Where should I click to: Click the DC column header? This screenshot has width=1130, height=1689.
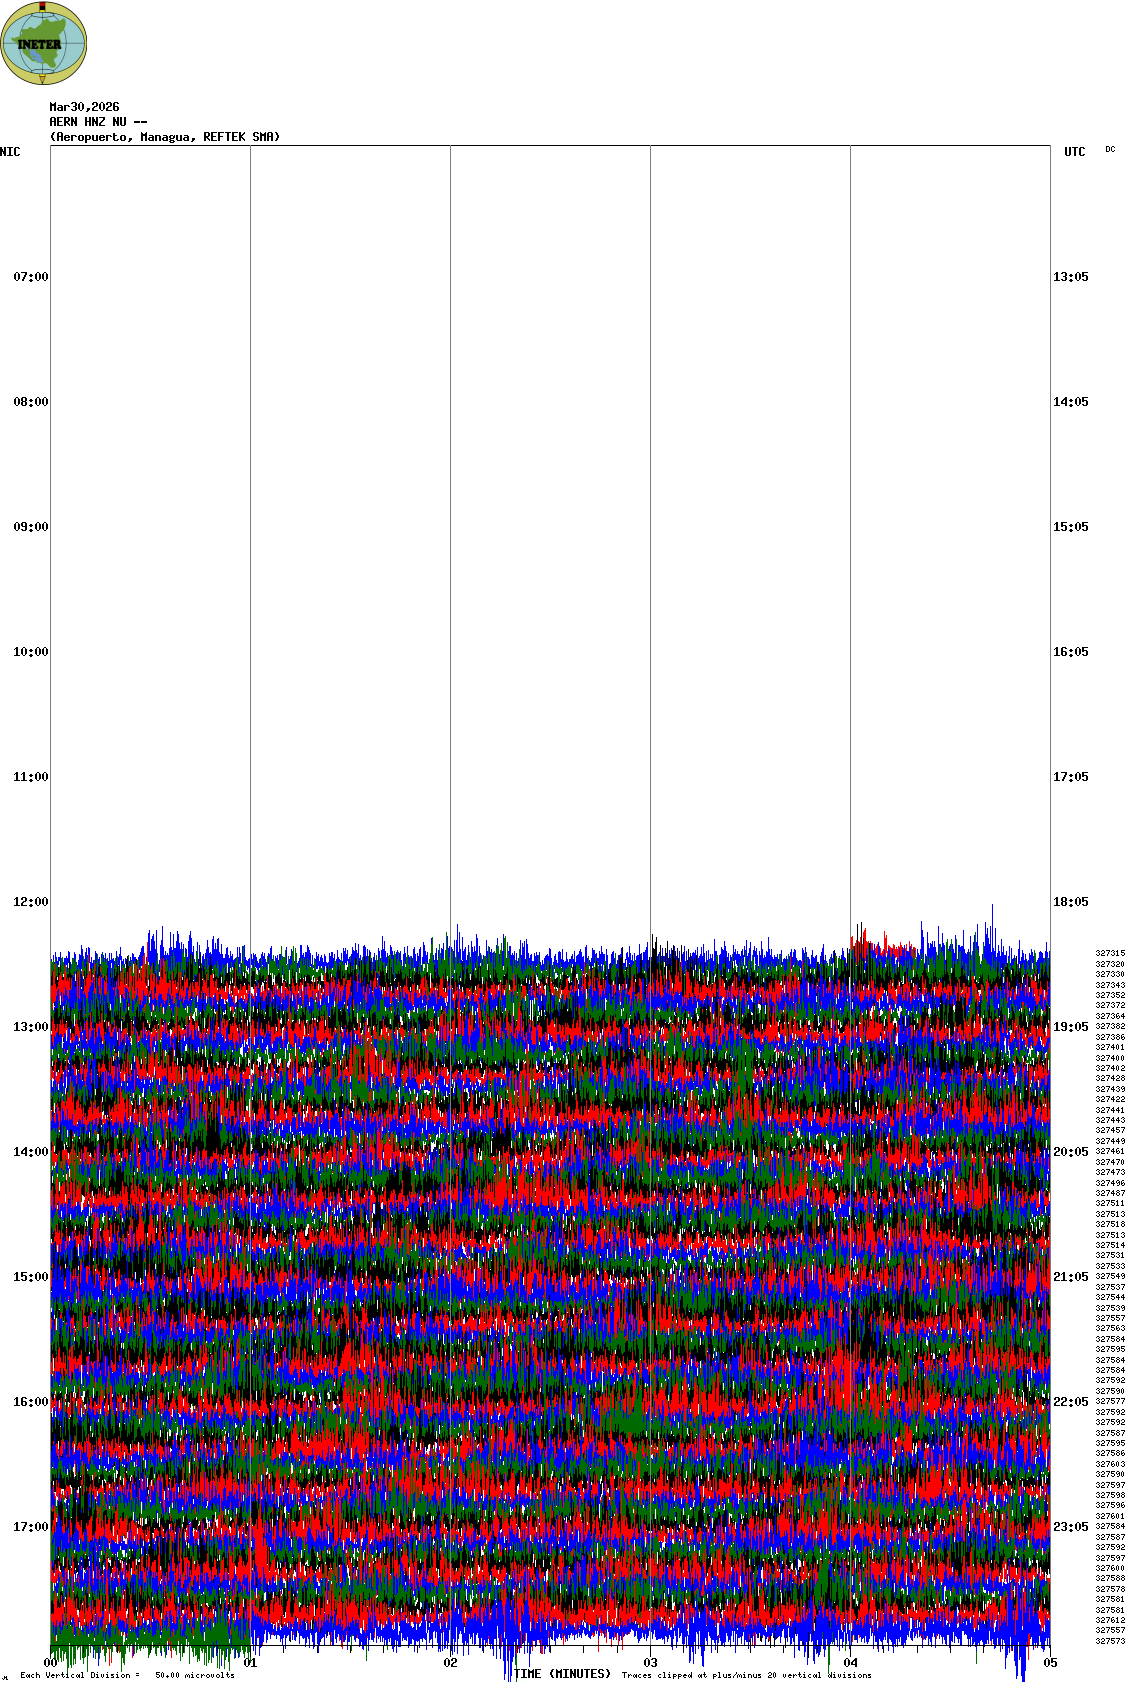click(1110, 149)
